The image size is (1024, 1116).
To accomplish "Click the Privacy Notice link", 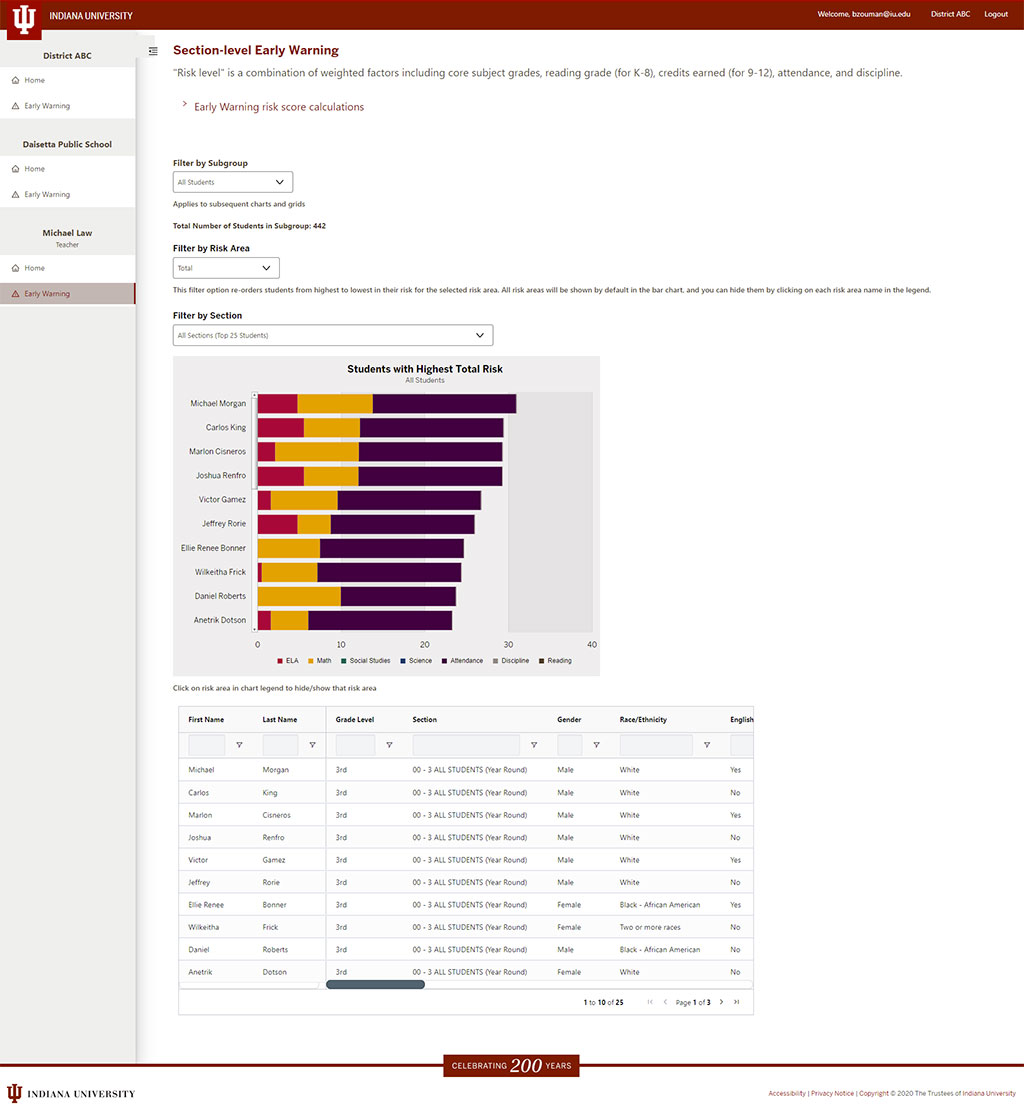I will click(x=832, y=1093).
